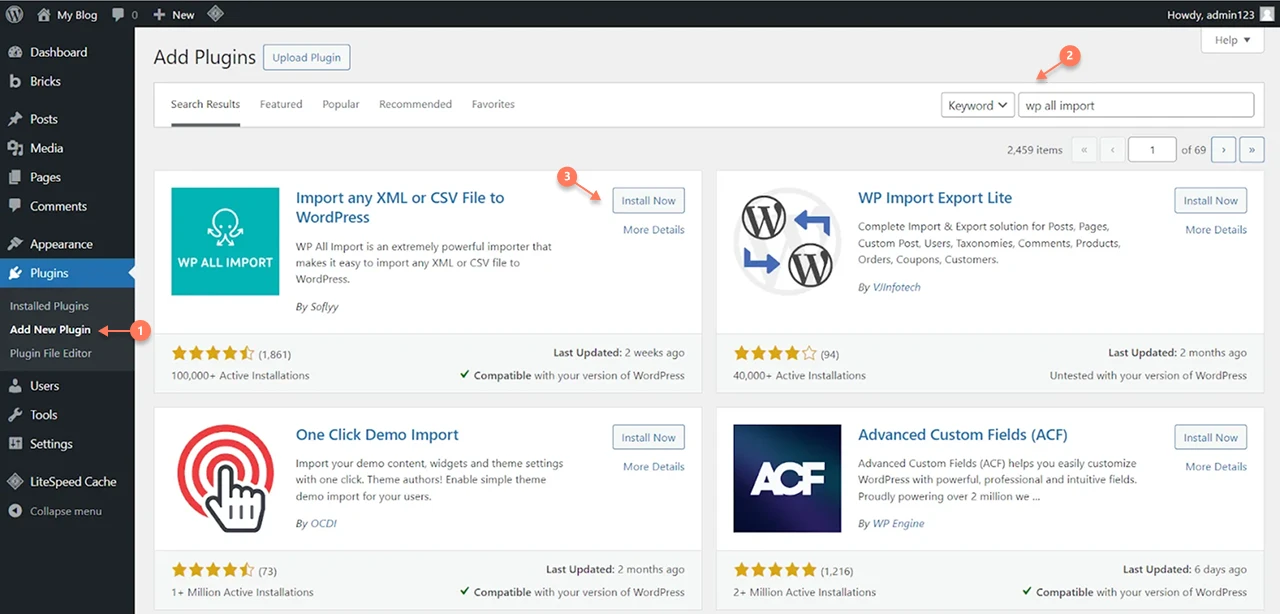Open LiteSpeed Cache in the sidebar
The image size is (1280, 614).
[x=73, y=482]
